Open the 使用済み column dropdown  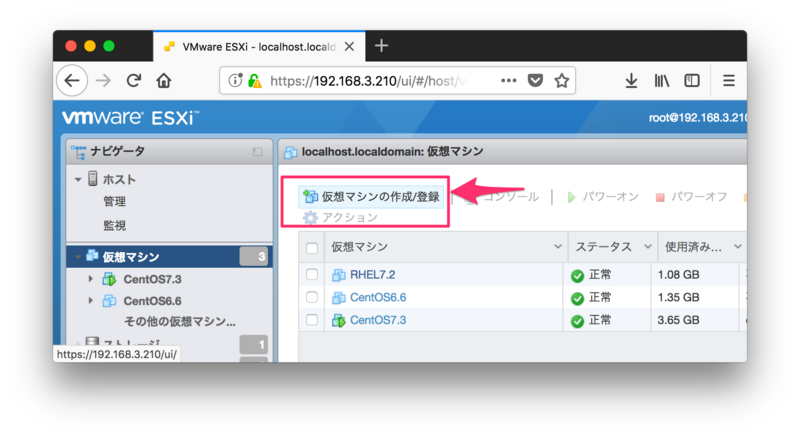coord(738,247)
